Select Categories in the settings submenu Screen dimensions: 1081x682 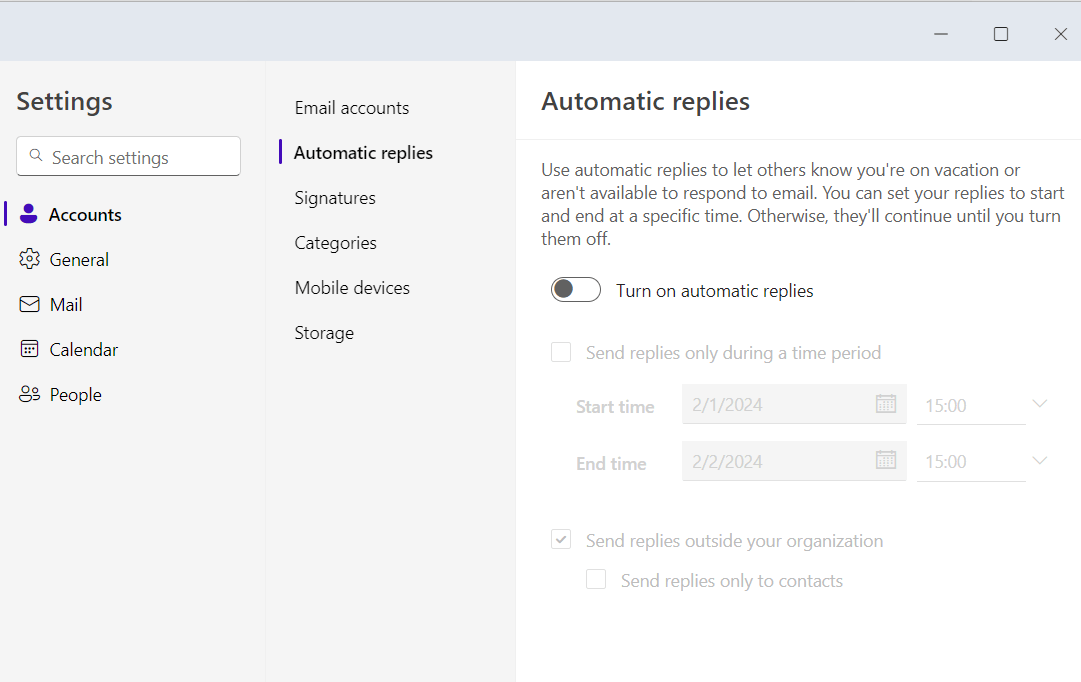[x=335, y=243]
